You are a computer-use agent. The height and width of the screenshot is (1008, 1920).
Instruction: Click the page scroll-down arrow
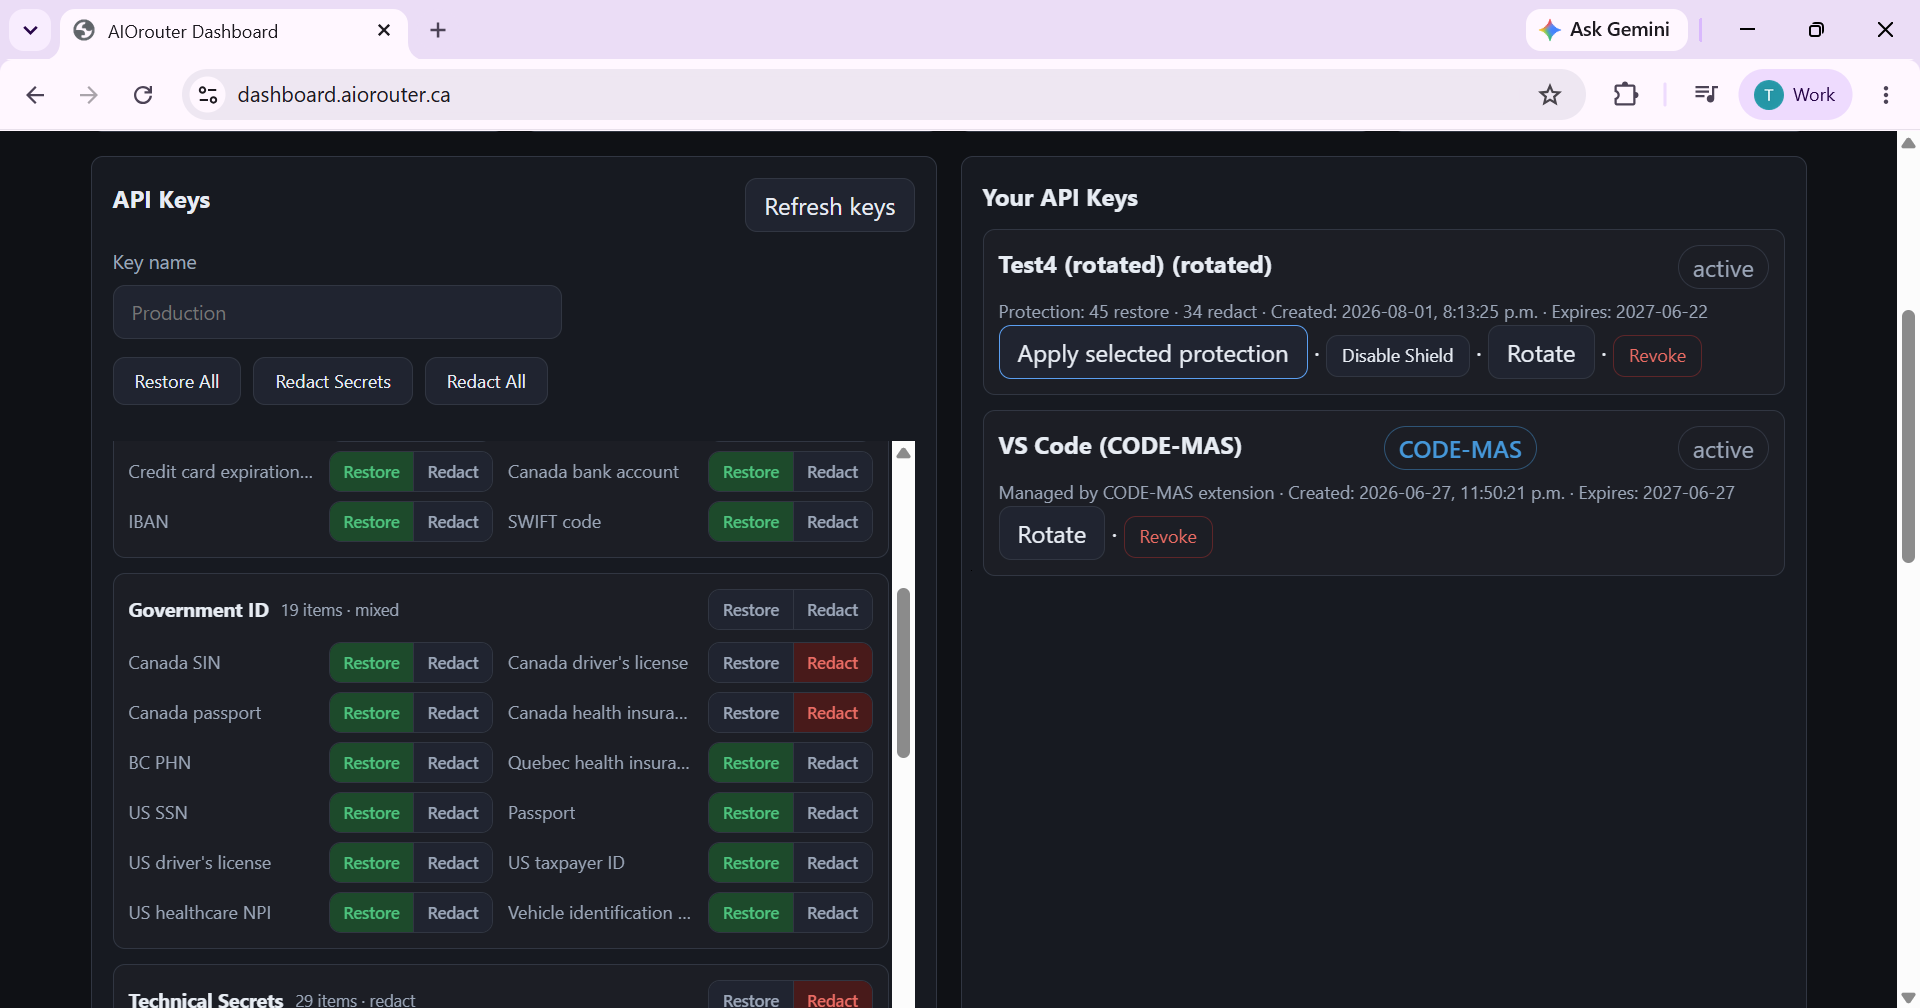(x=1908, y=997)
